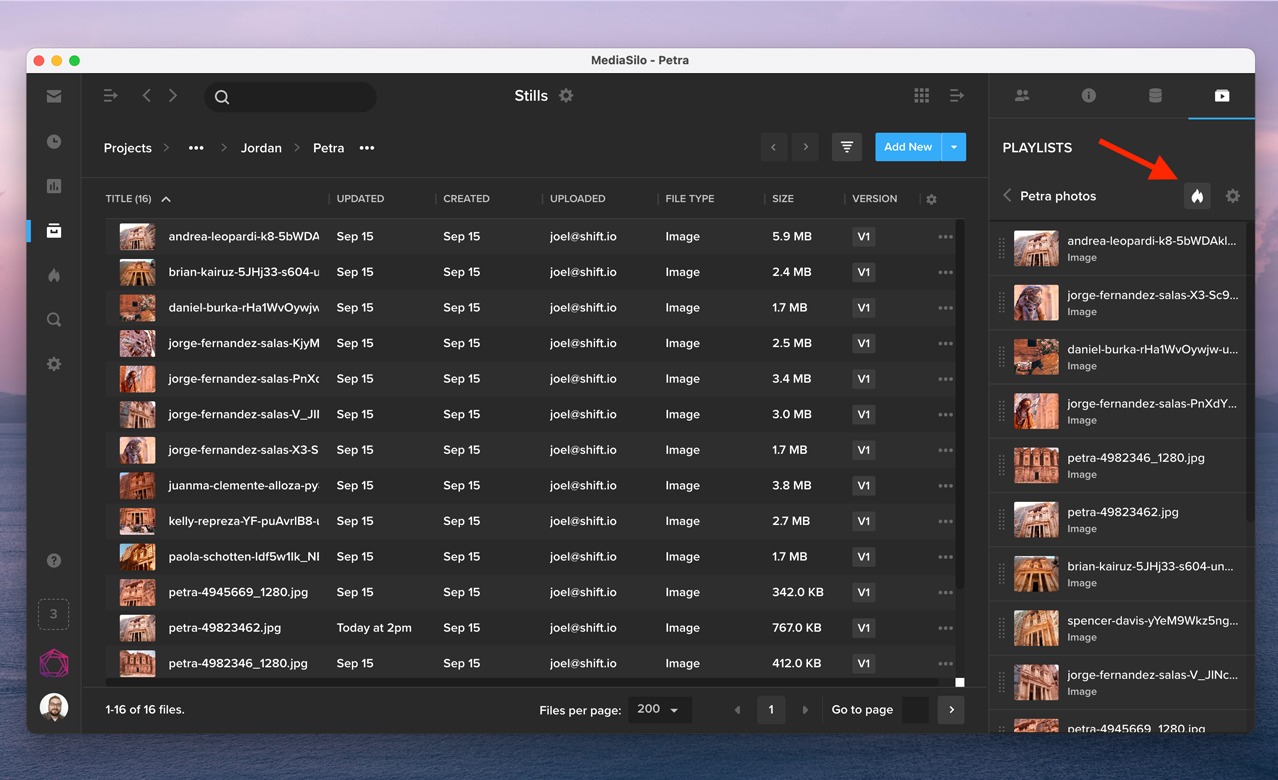Open the column settings gear in table header
The image size is (1278, 780).
931,199
